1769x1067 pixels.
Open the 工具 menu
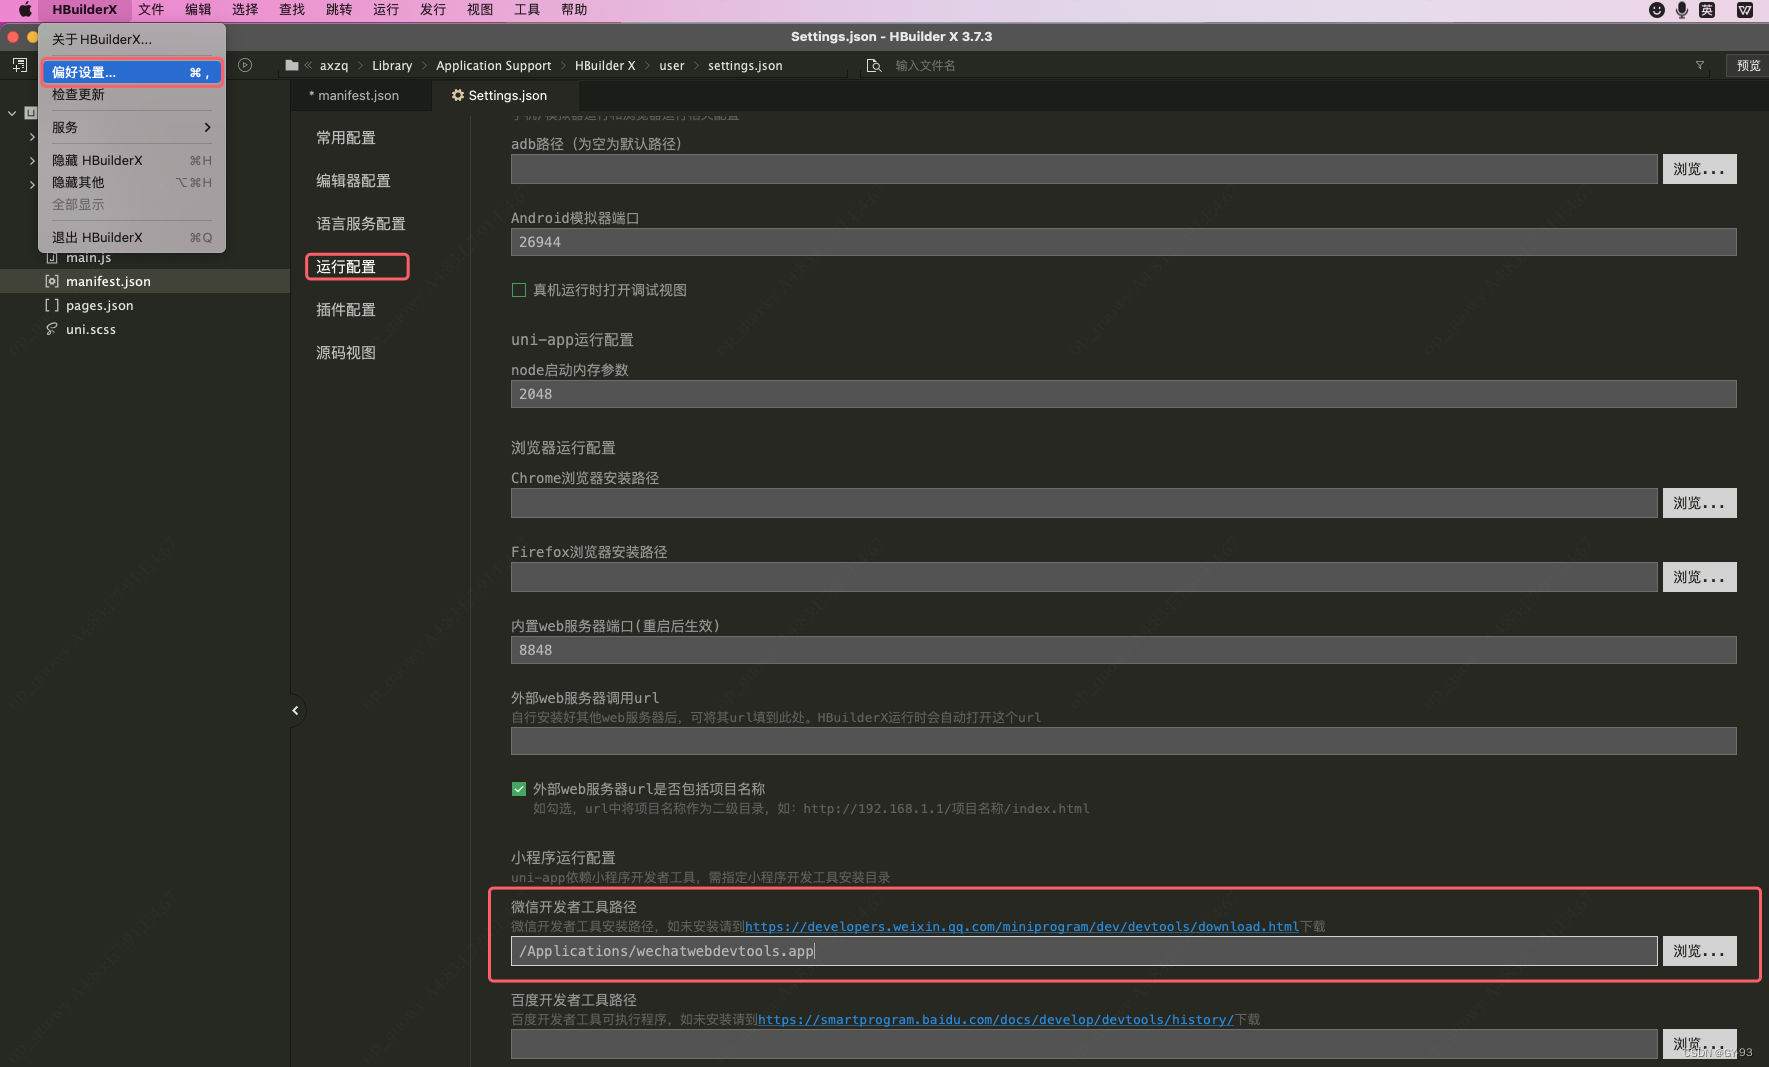click(527, 10)
